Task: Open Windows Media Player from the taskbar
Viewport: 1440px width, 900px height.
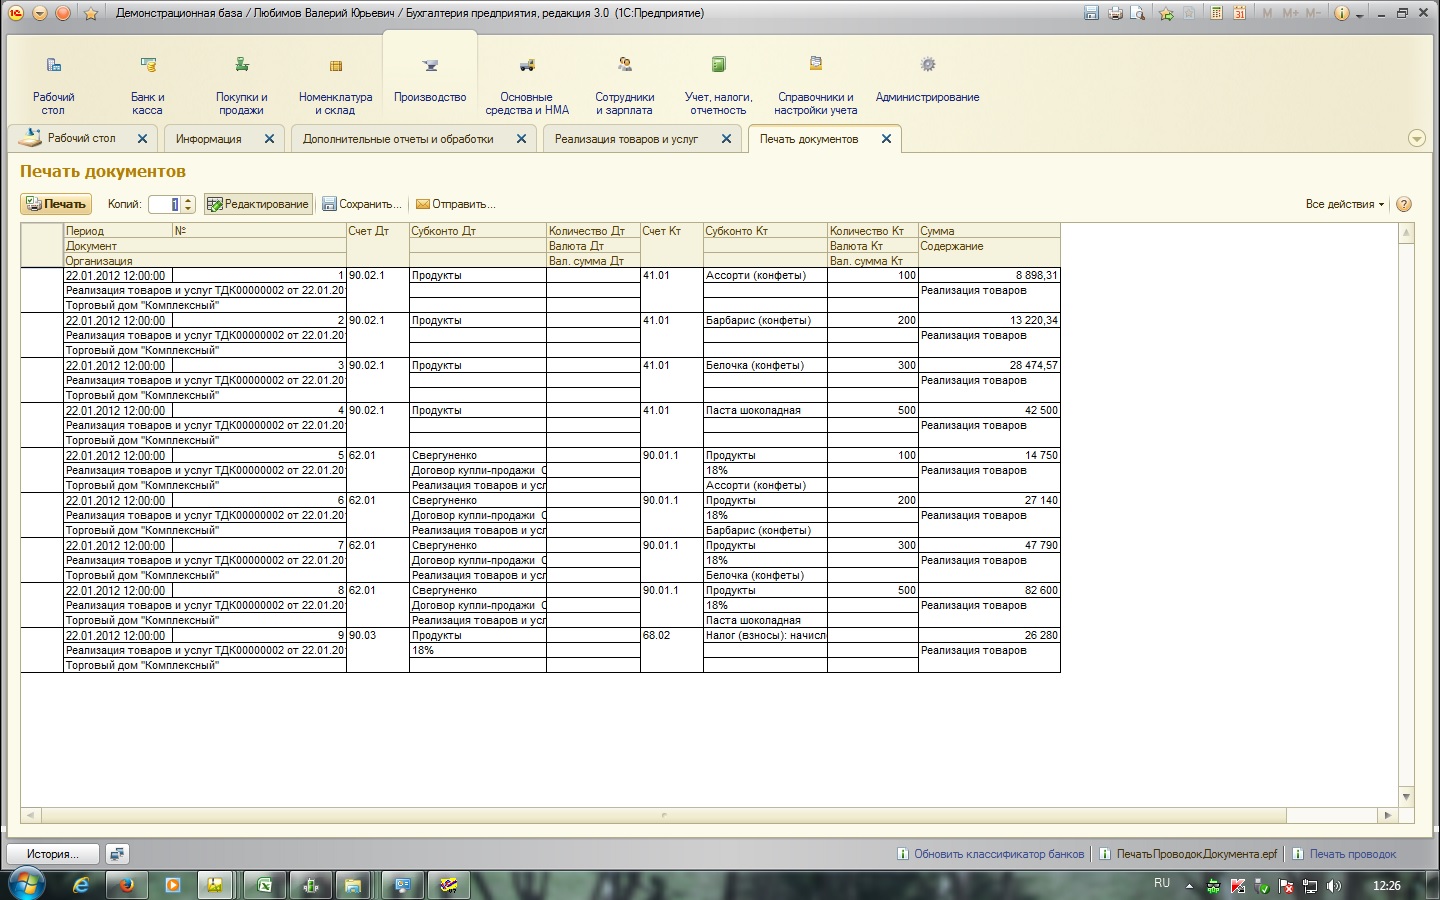Action: point(173,885)
